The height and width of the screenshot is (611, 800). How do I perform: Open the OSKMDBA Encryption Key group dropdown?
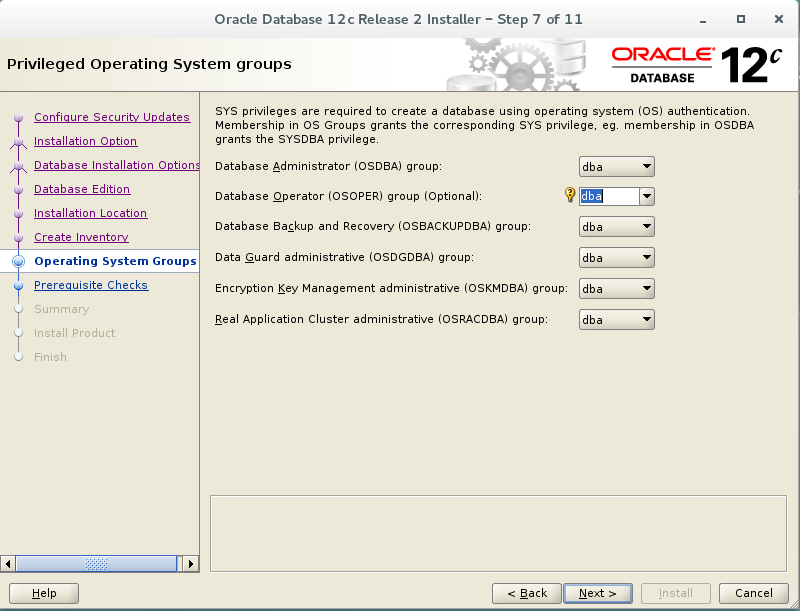coord(616,289)
